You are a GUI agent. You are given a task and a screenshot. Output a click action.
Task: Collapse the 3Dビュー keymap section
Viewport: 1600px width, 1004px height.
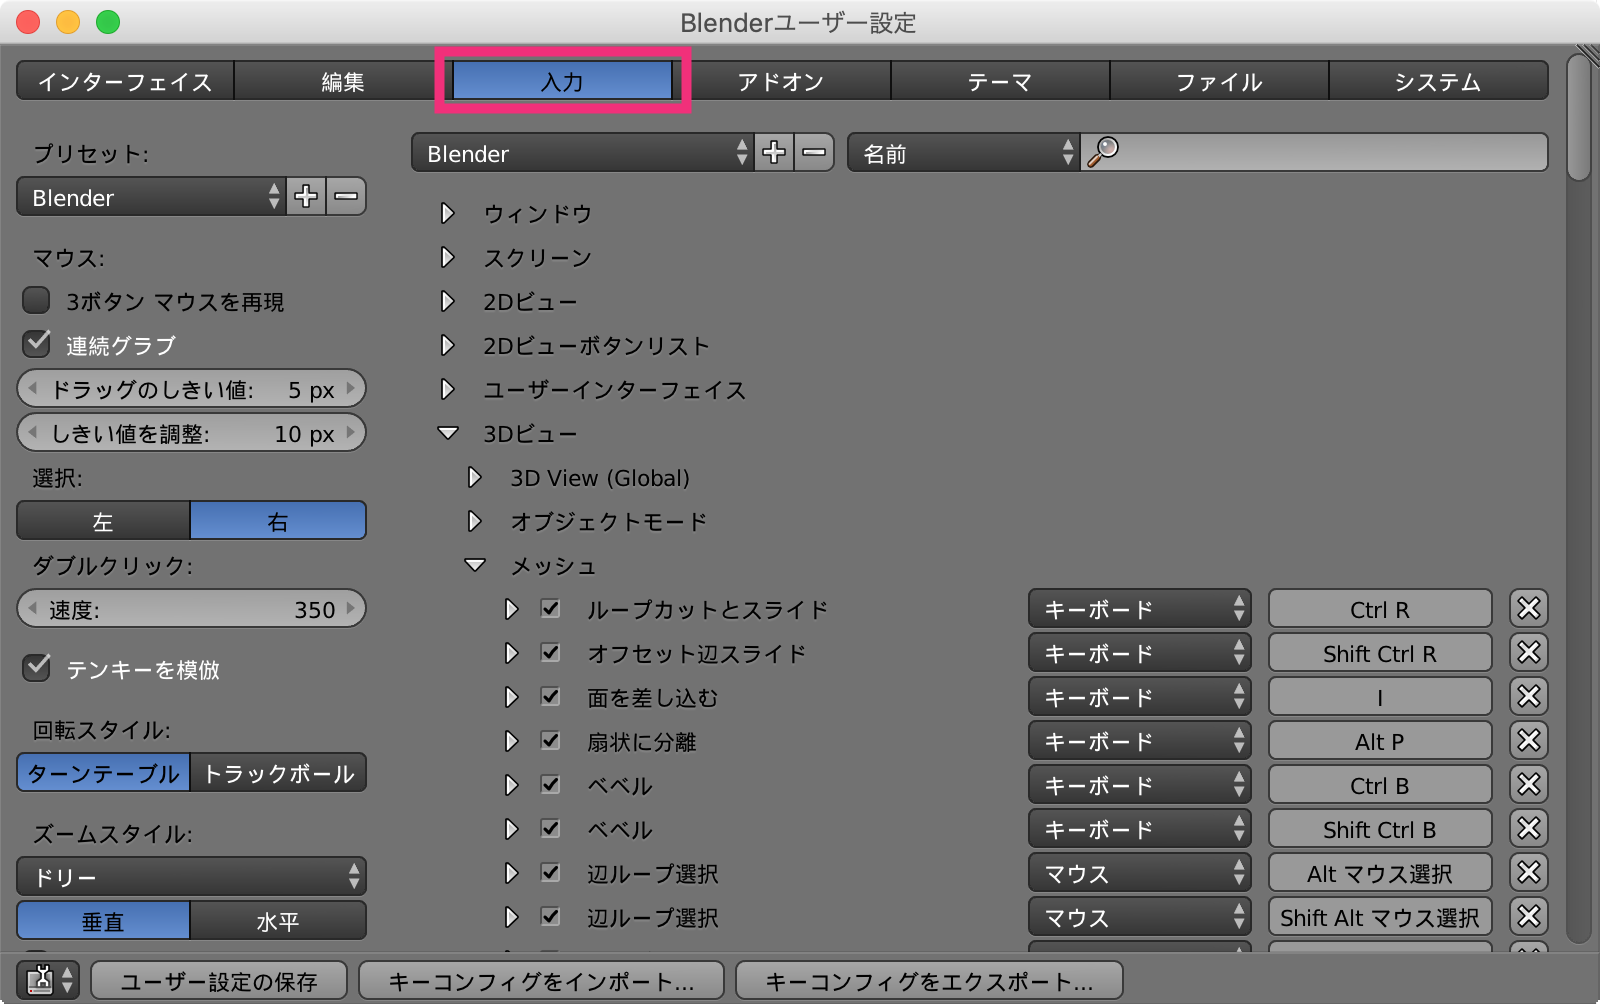pyautogui.click(x=448, y=433)
